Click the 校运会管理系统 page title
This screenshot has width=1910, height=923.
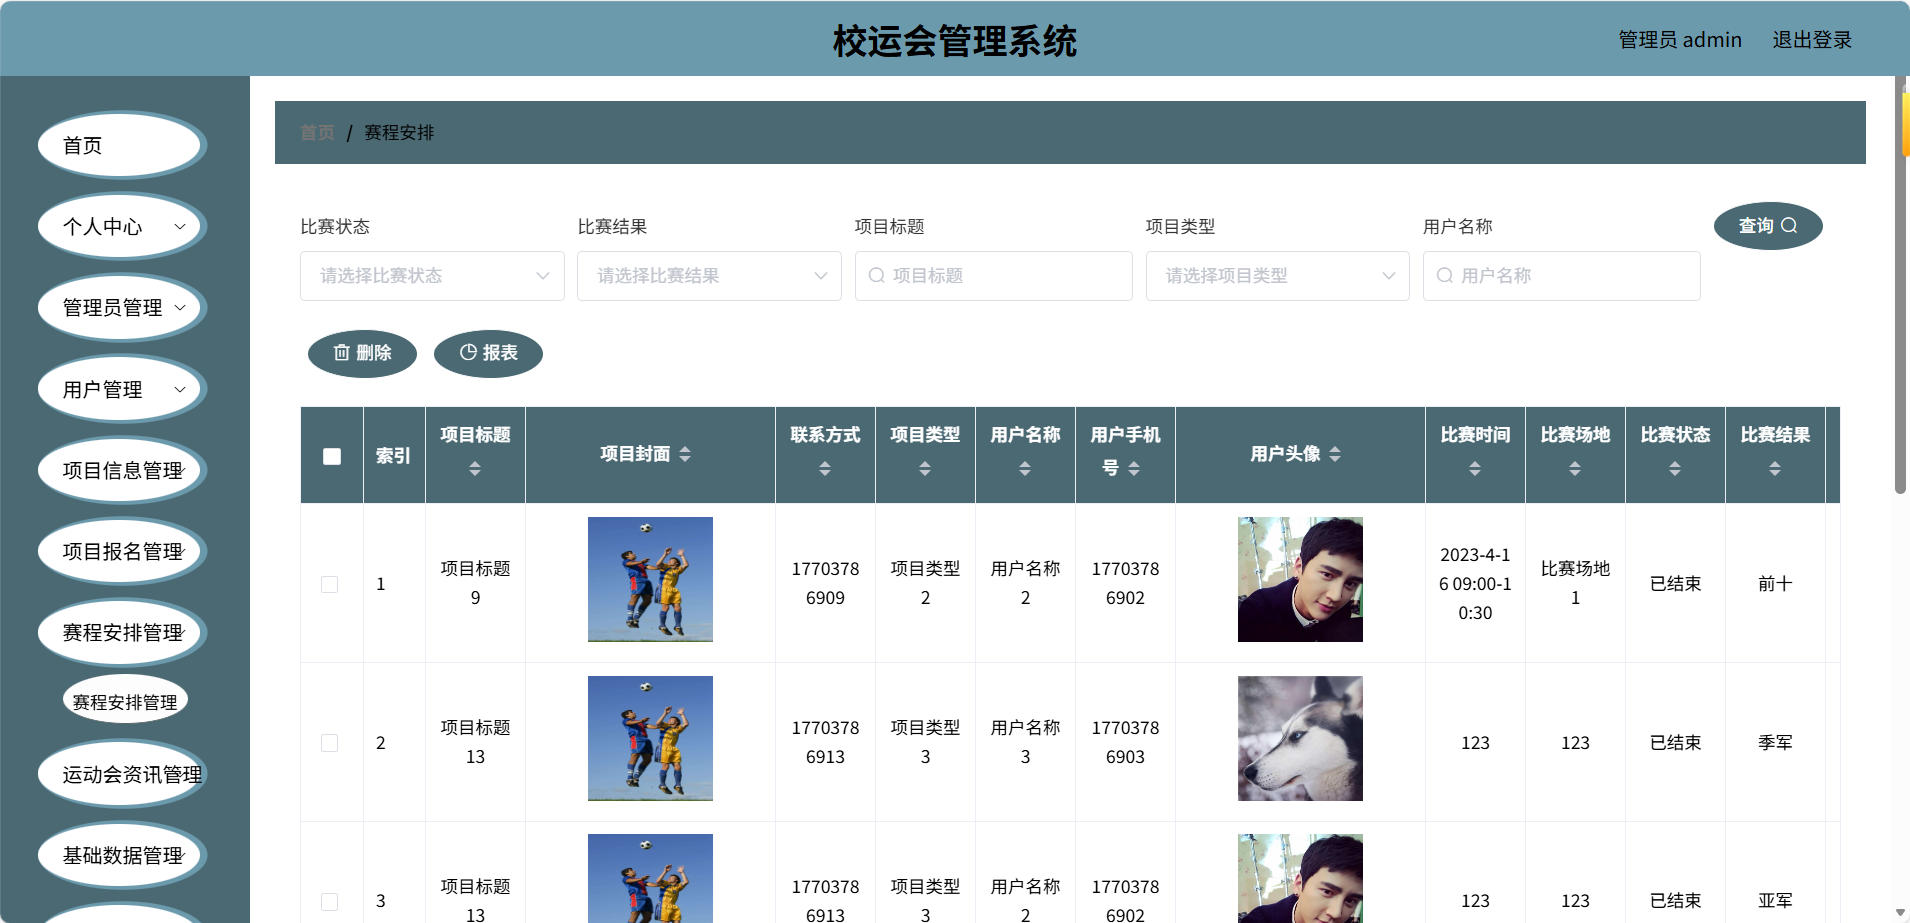(955, 41)
